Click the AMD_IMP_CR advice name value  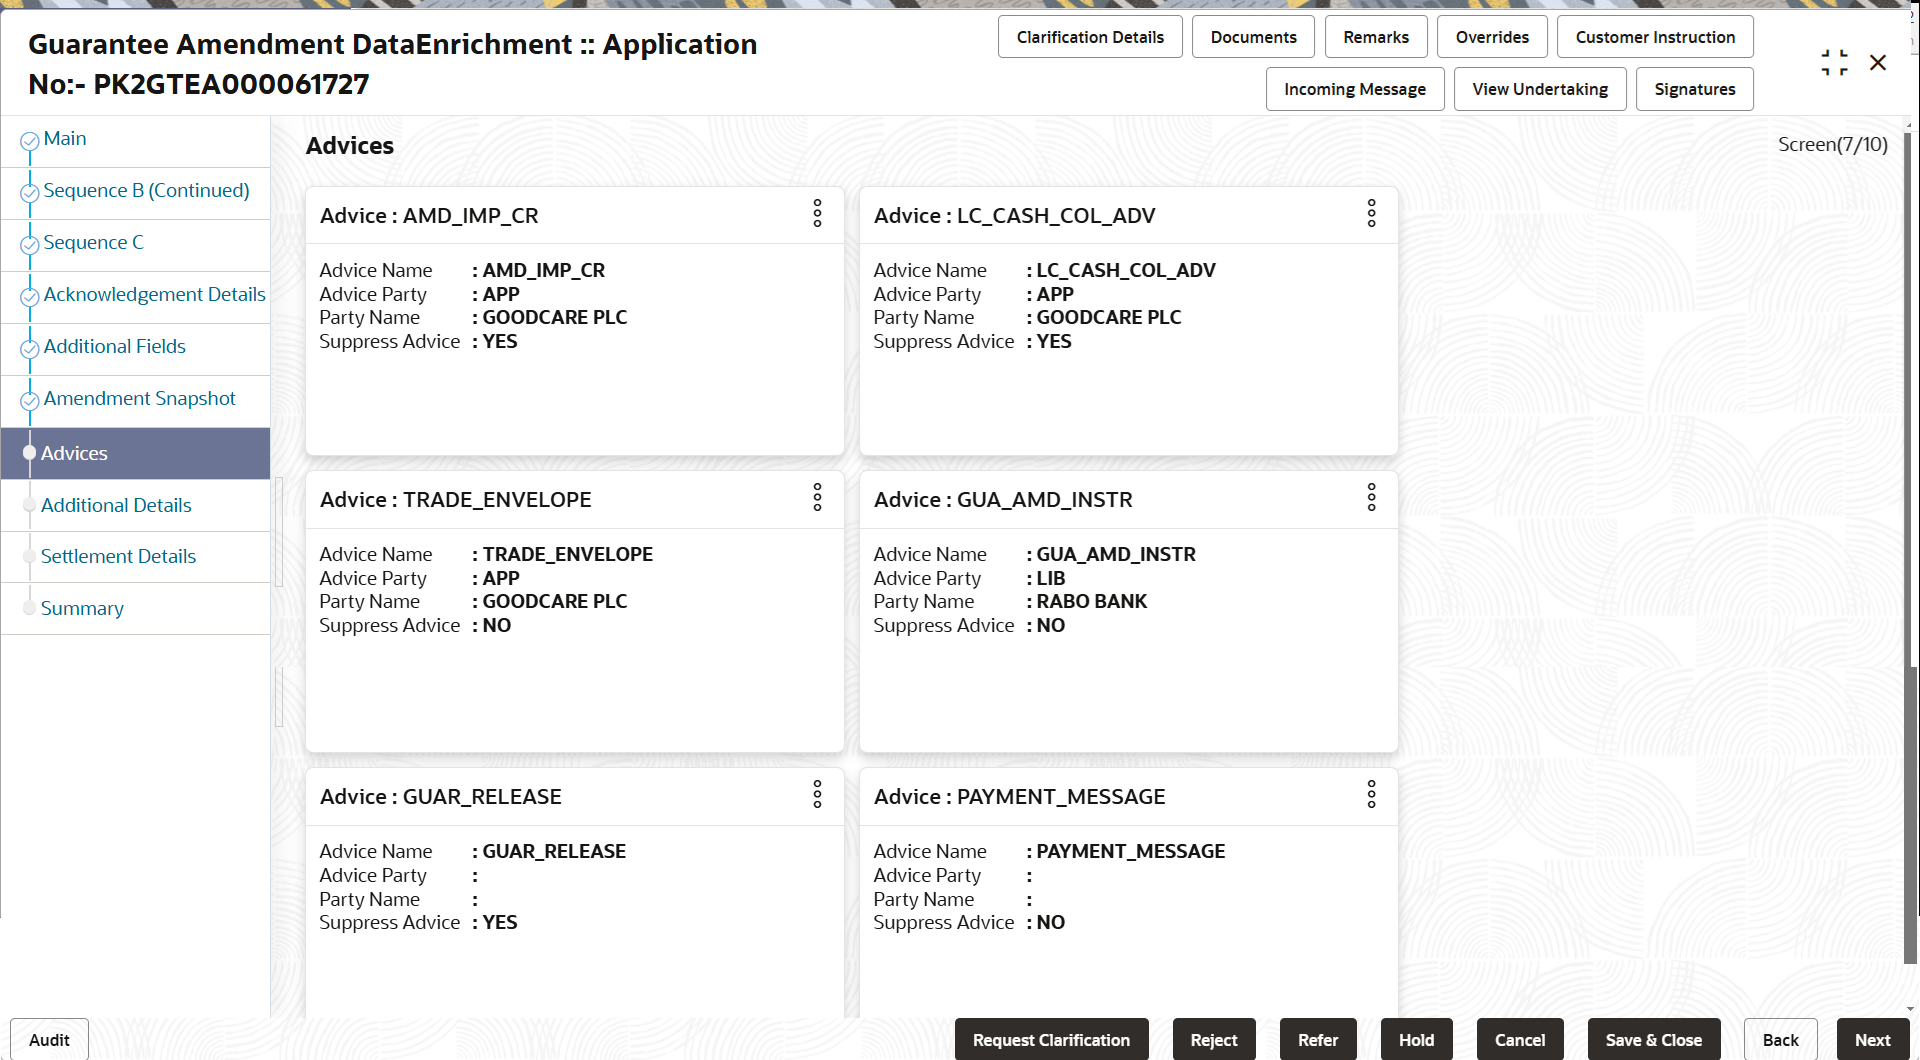(544, 271)
